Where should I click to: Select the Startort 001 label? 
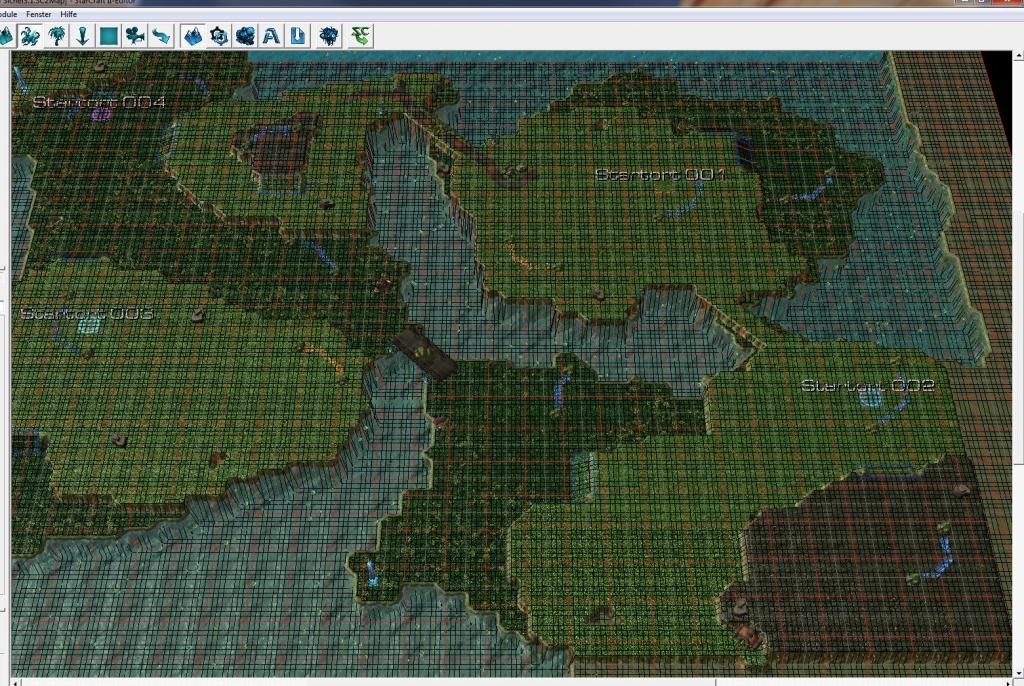[659, 175]
